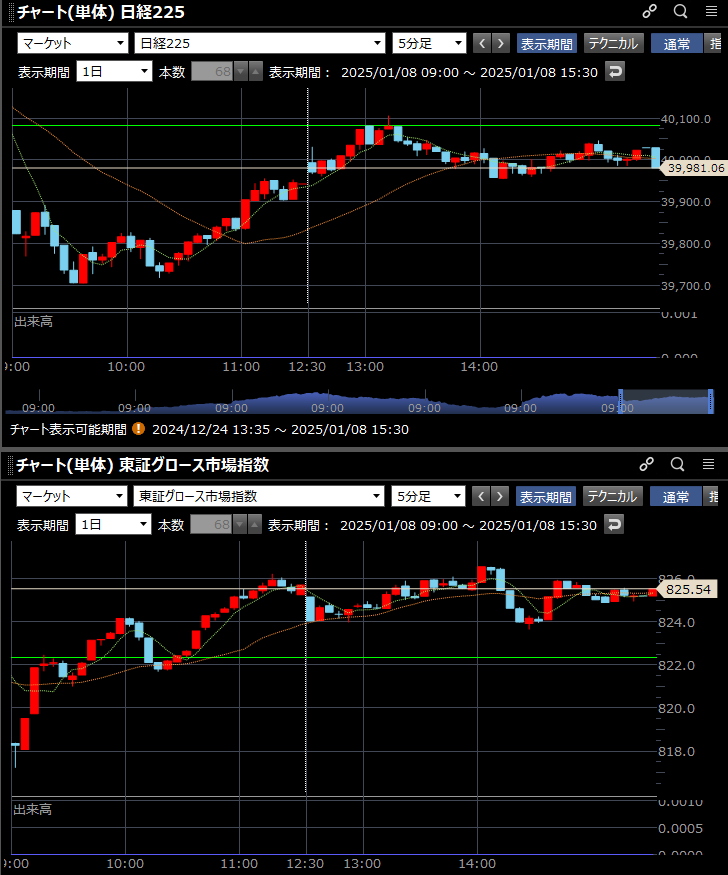The image size is (728, 875).
Task: Decrease 本数 count in 東証グロース chart
Action: click(240, 525)
